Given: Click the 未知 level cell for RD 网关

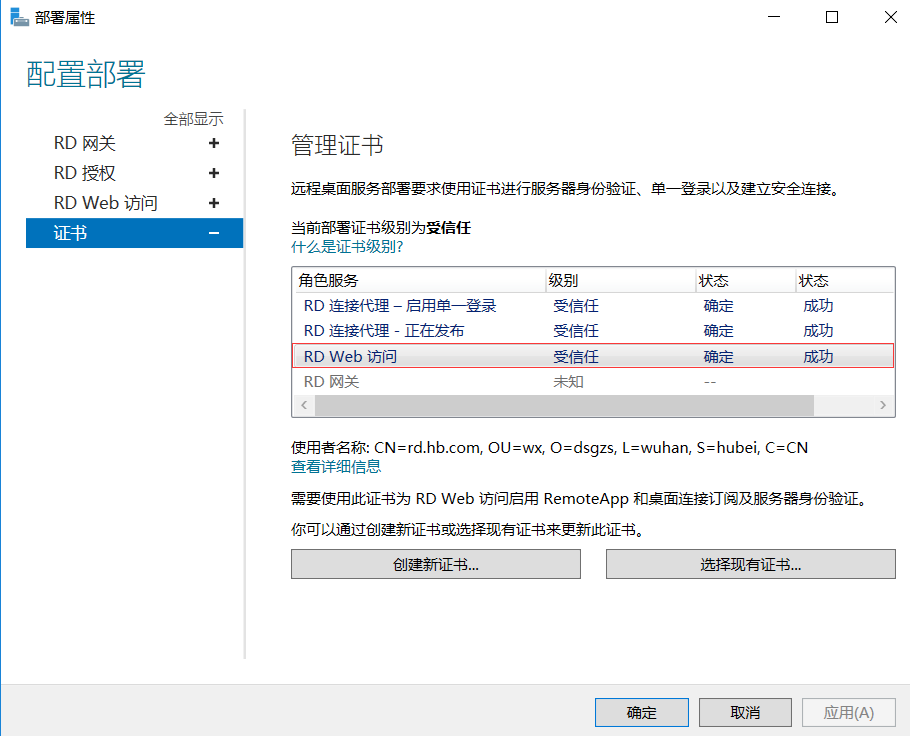Looking at the screenshot, I should (x=568, y=382).
